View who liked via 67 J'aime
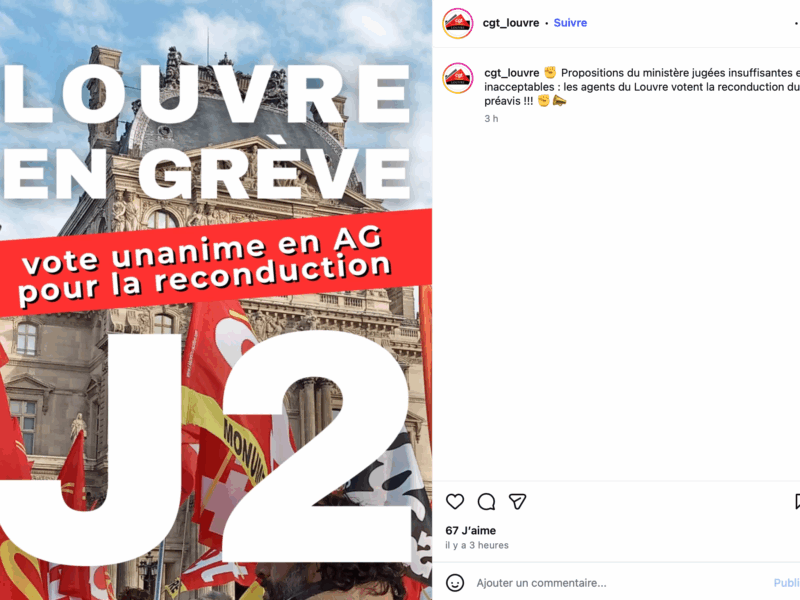Image resolution: width=800 pixels, height=600 pixels. [x=470, y=530]
